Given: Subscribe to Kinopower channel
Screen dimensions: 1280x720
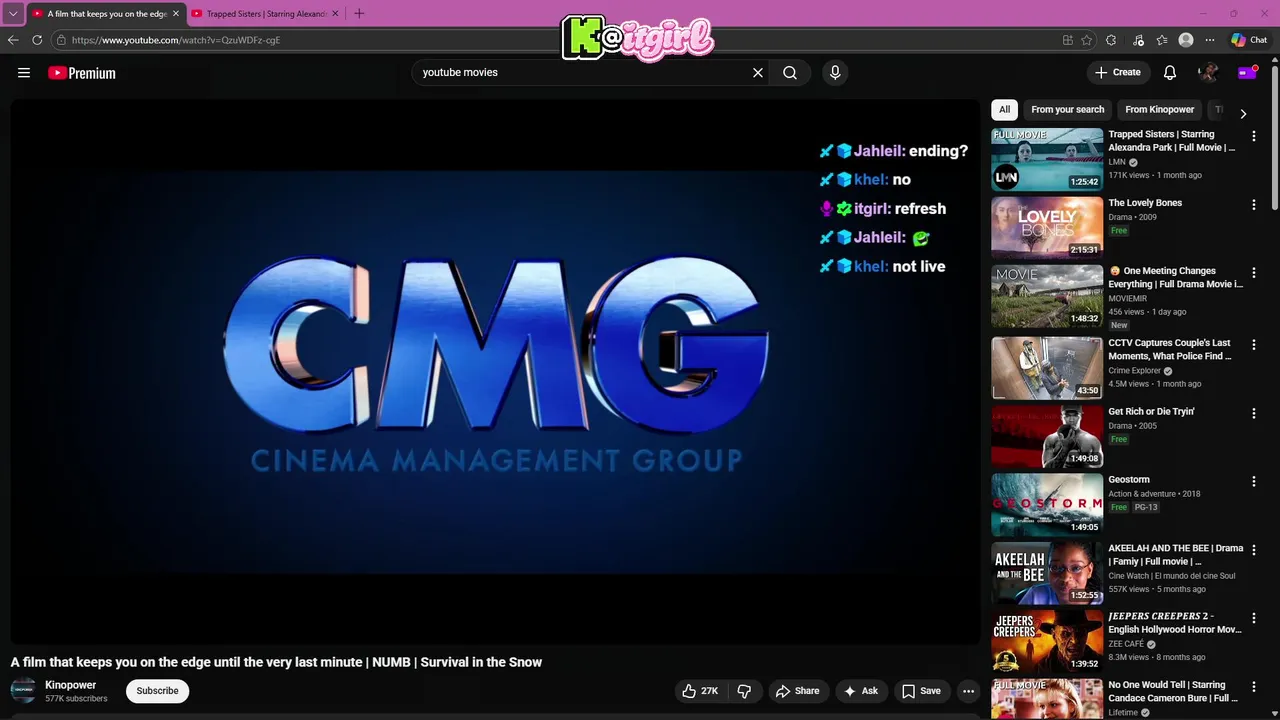Looking at the screenshot, I should click(x=157, y=691).
